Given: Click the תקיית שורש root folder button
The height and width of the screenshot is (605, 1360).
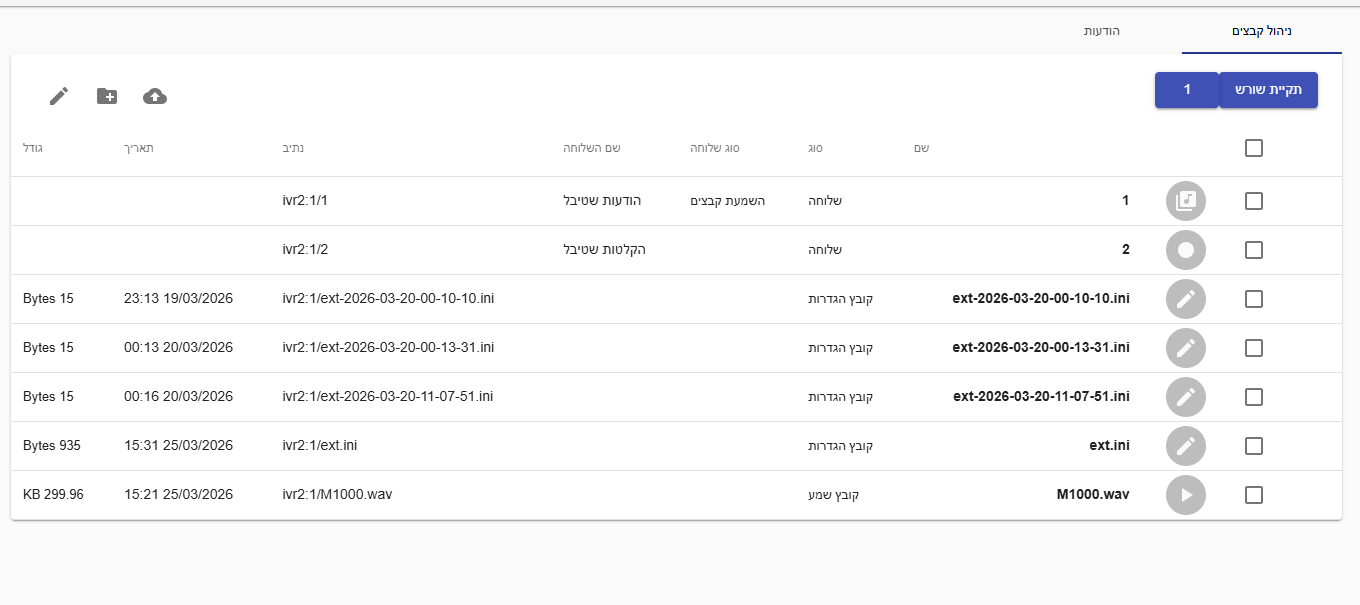Looking at the screenshot, I should (x=1268, y=90).
